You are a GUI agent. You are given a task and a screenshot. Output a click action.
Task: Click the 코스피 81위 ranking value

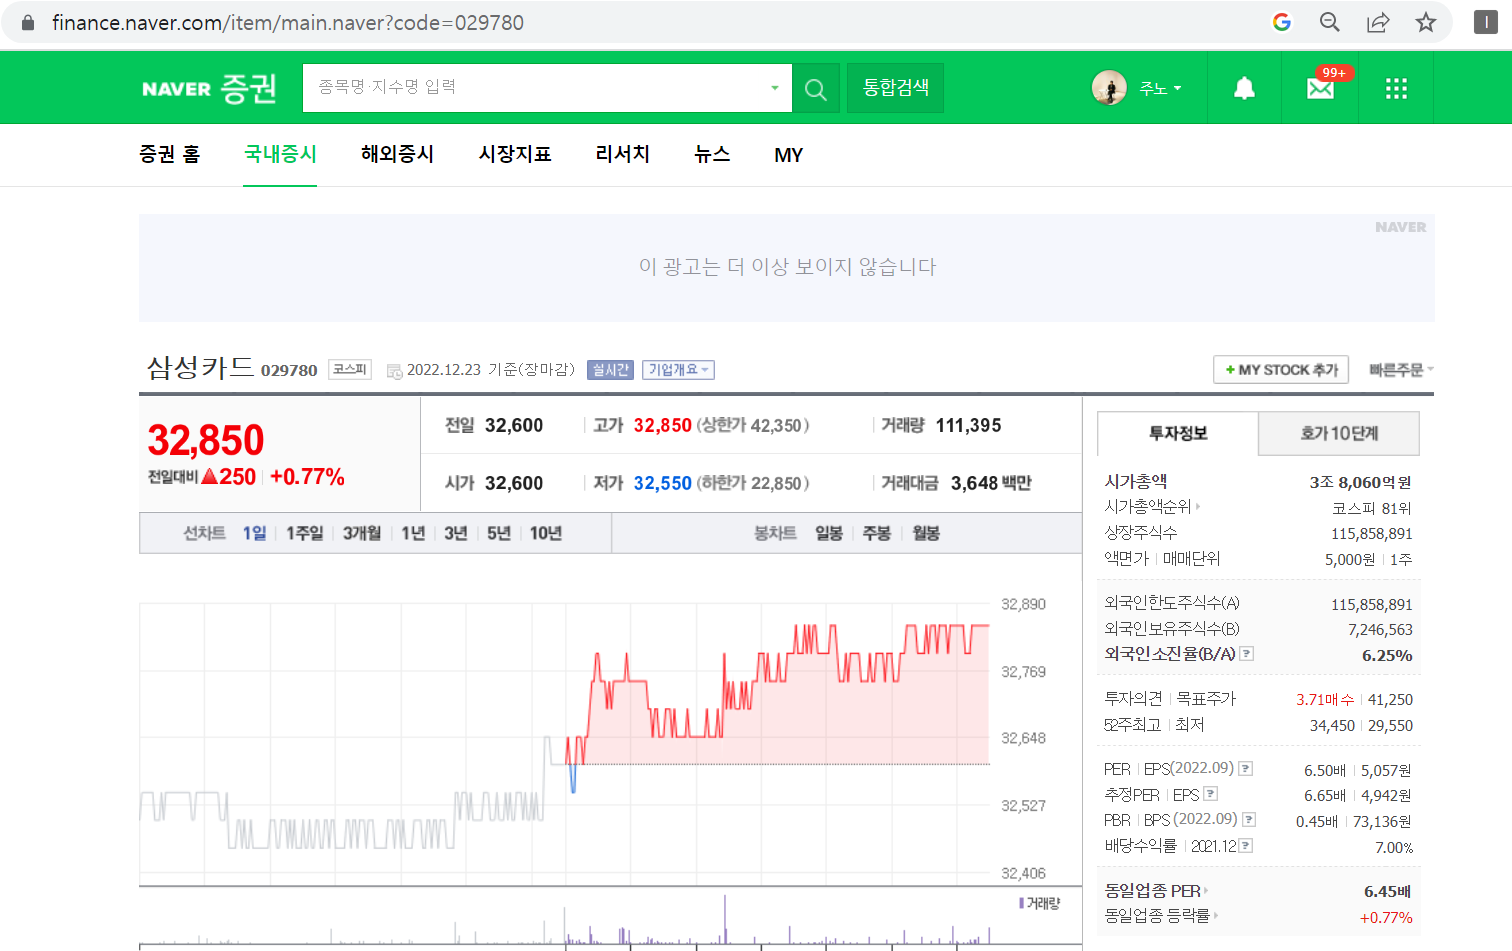tap(1372, 508)
